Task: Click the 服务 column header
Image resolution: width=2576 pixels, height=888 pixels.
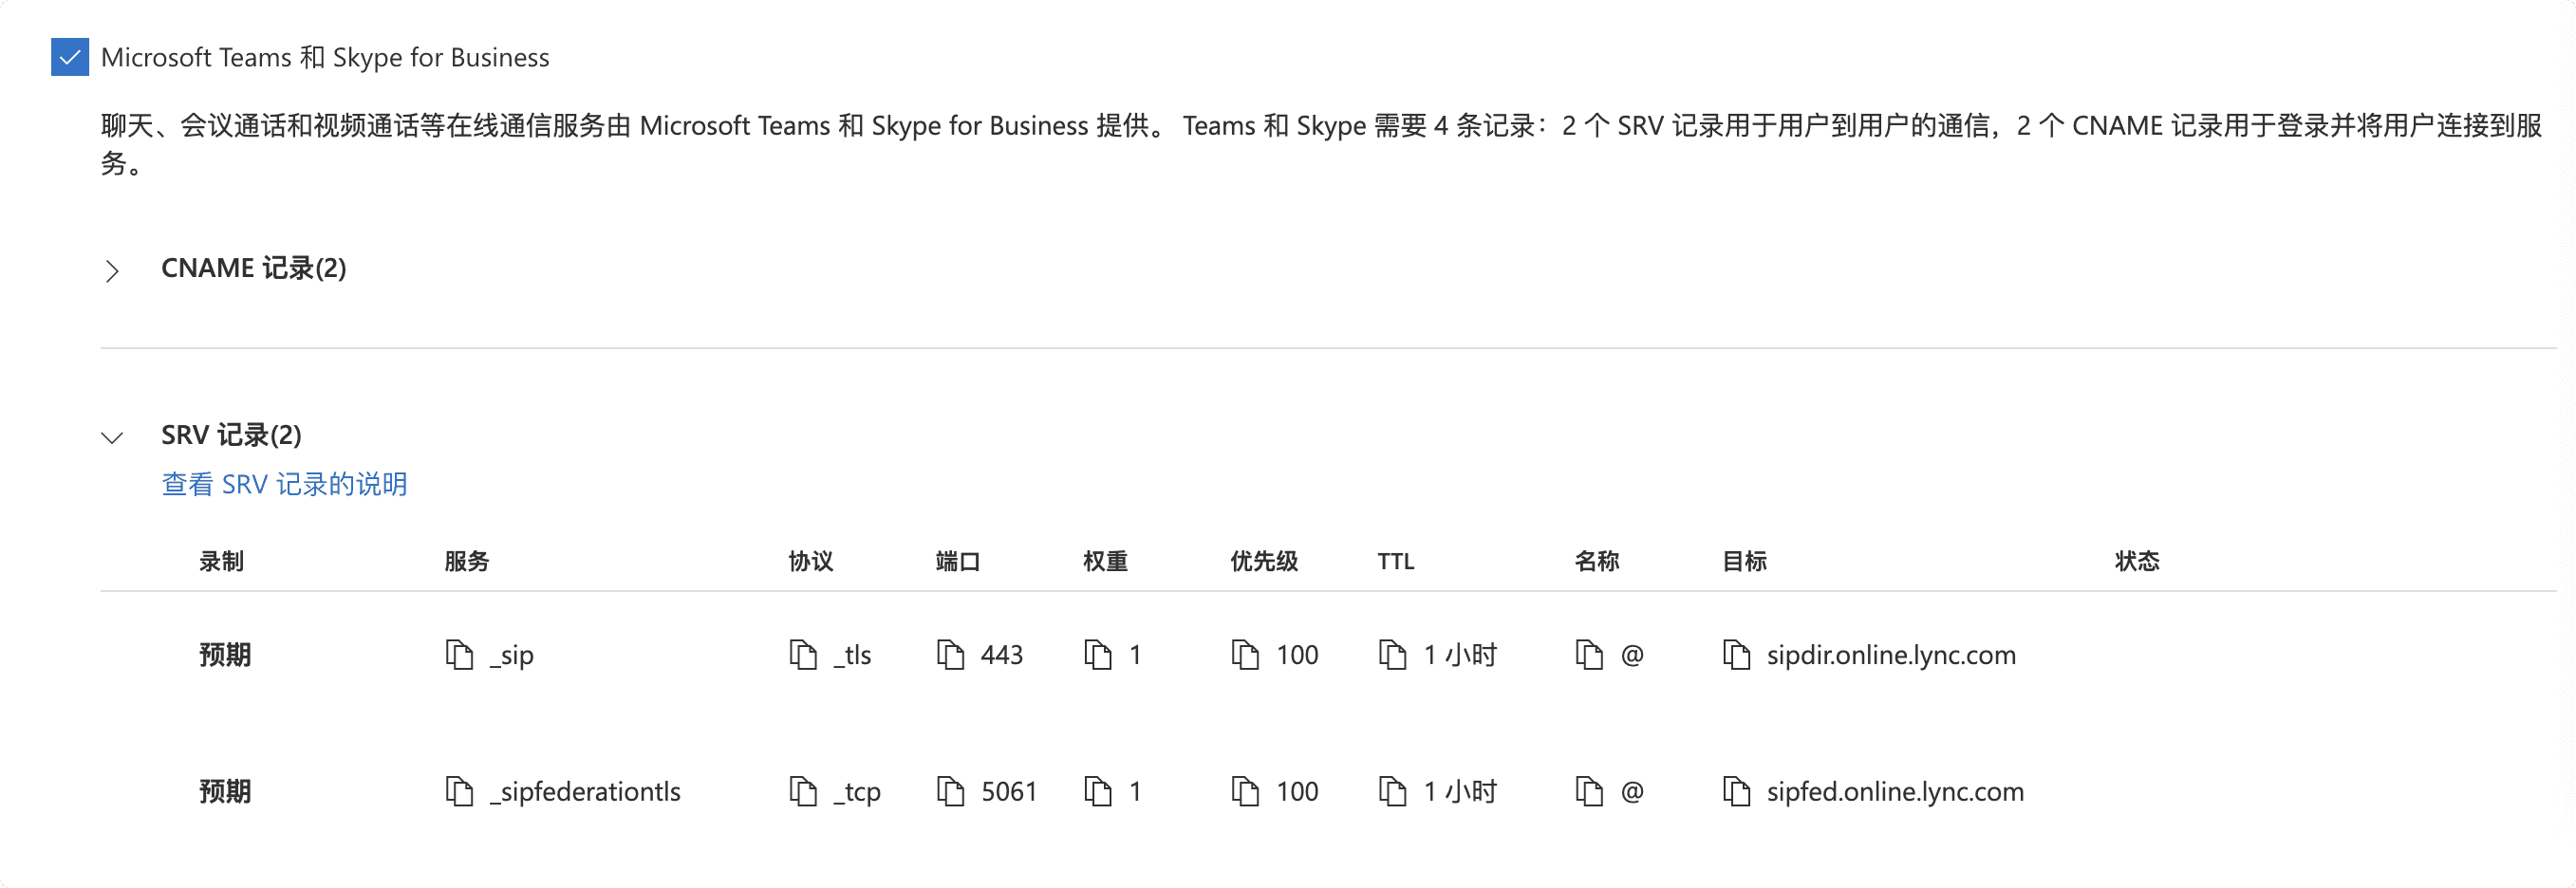Action: pyautogui.click(x=467, y=561)
